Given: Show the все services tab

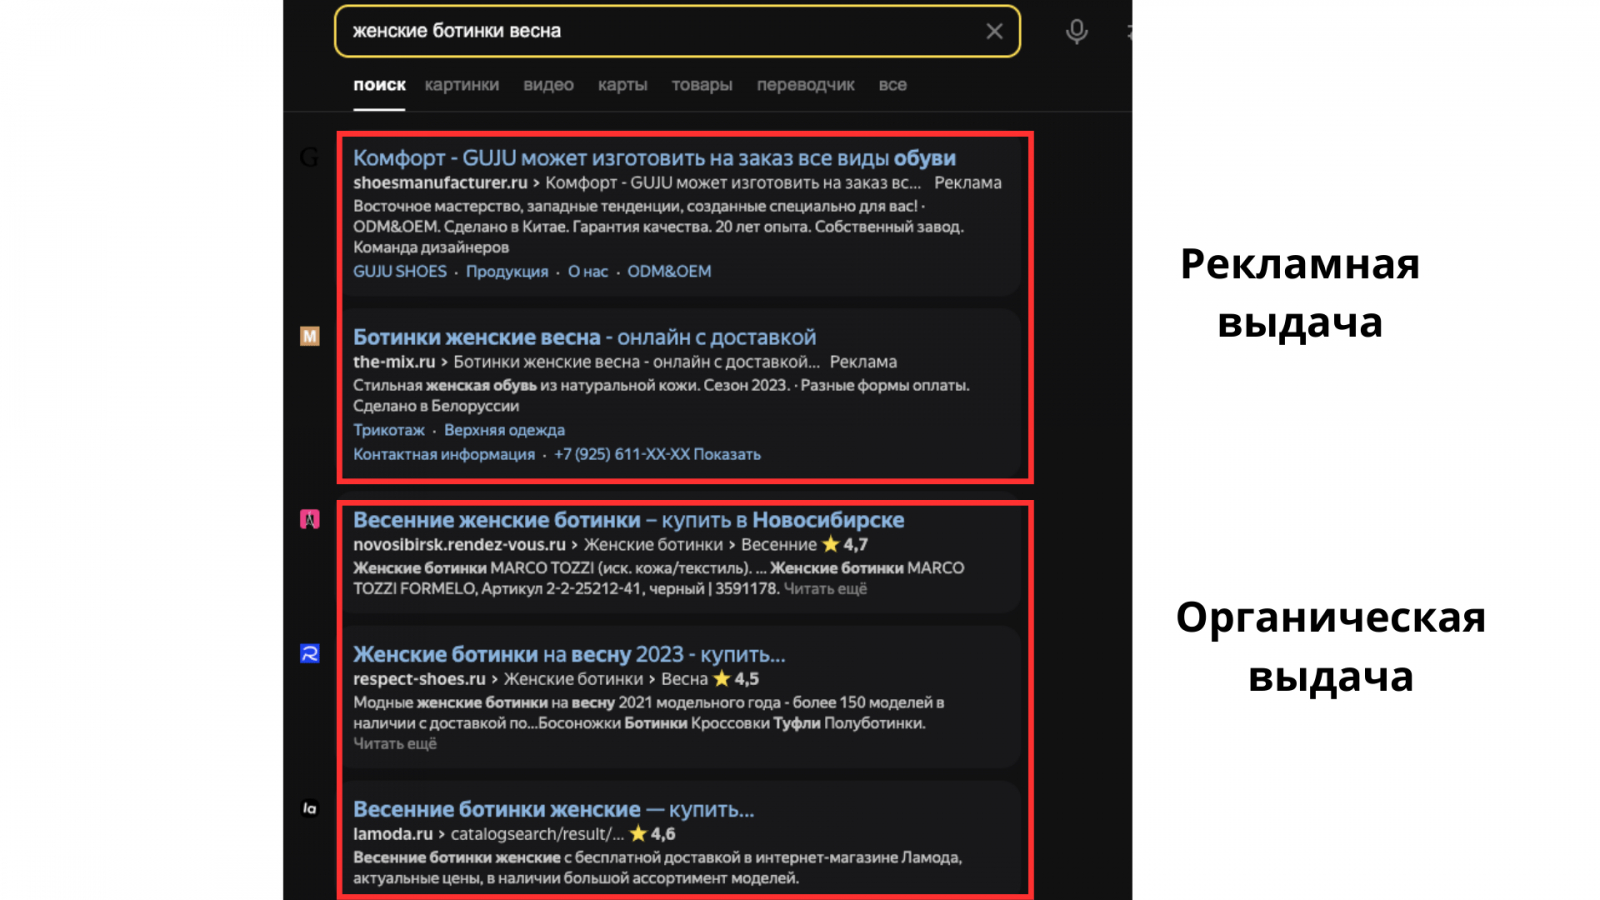Looking at the screenshot, I should 892,85.
